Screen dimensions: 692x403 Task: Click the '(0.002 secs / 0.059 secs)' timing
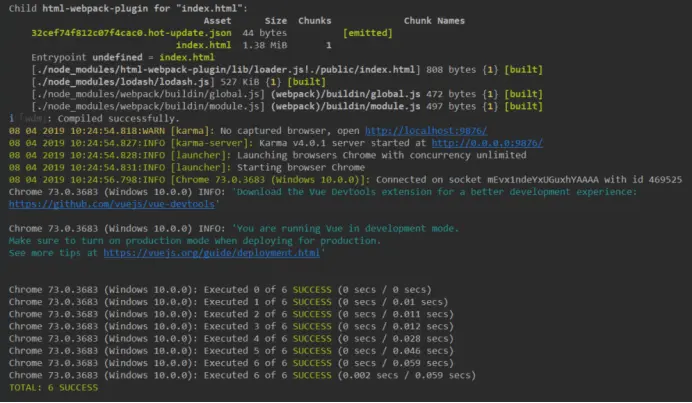(407, 375)
